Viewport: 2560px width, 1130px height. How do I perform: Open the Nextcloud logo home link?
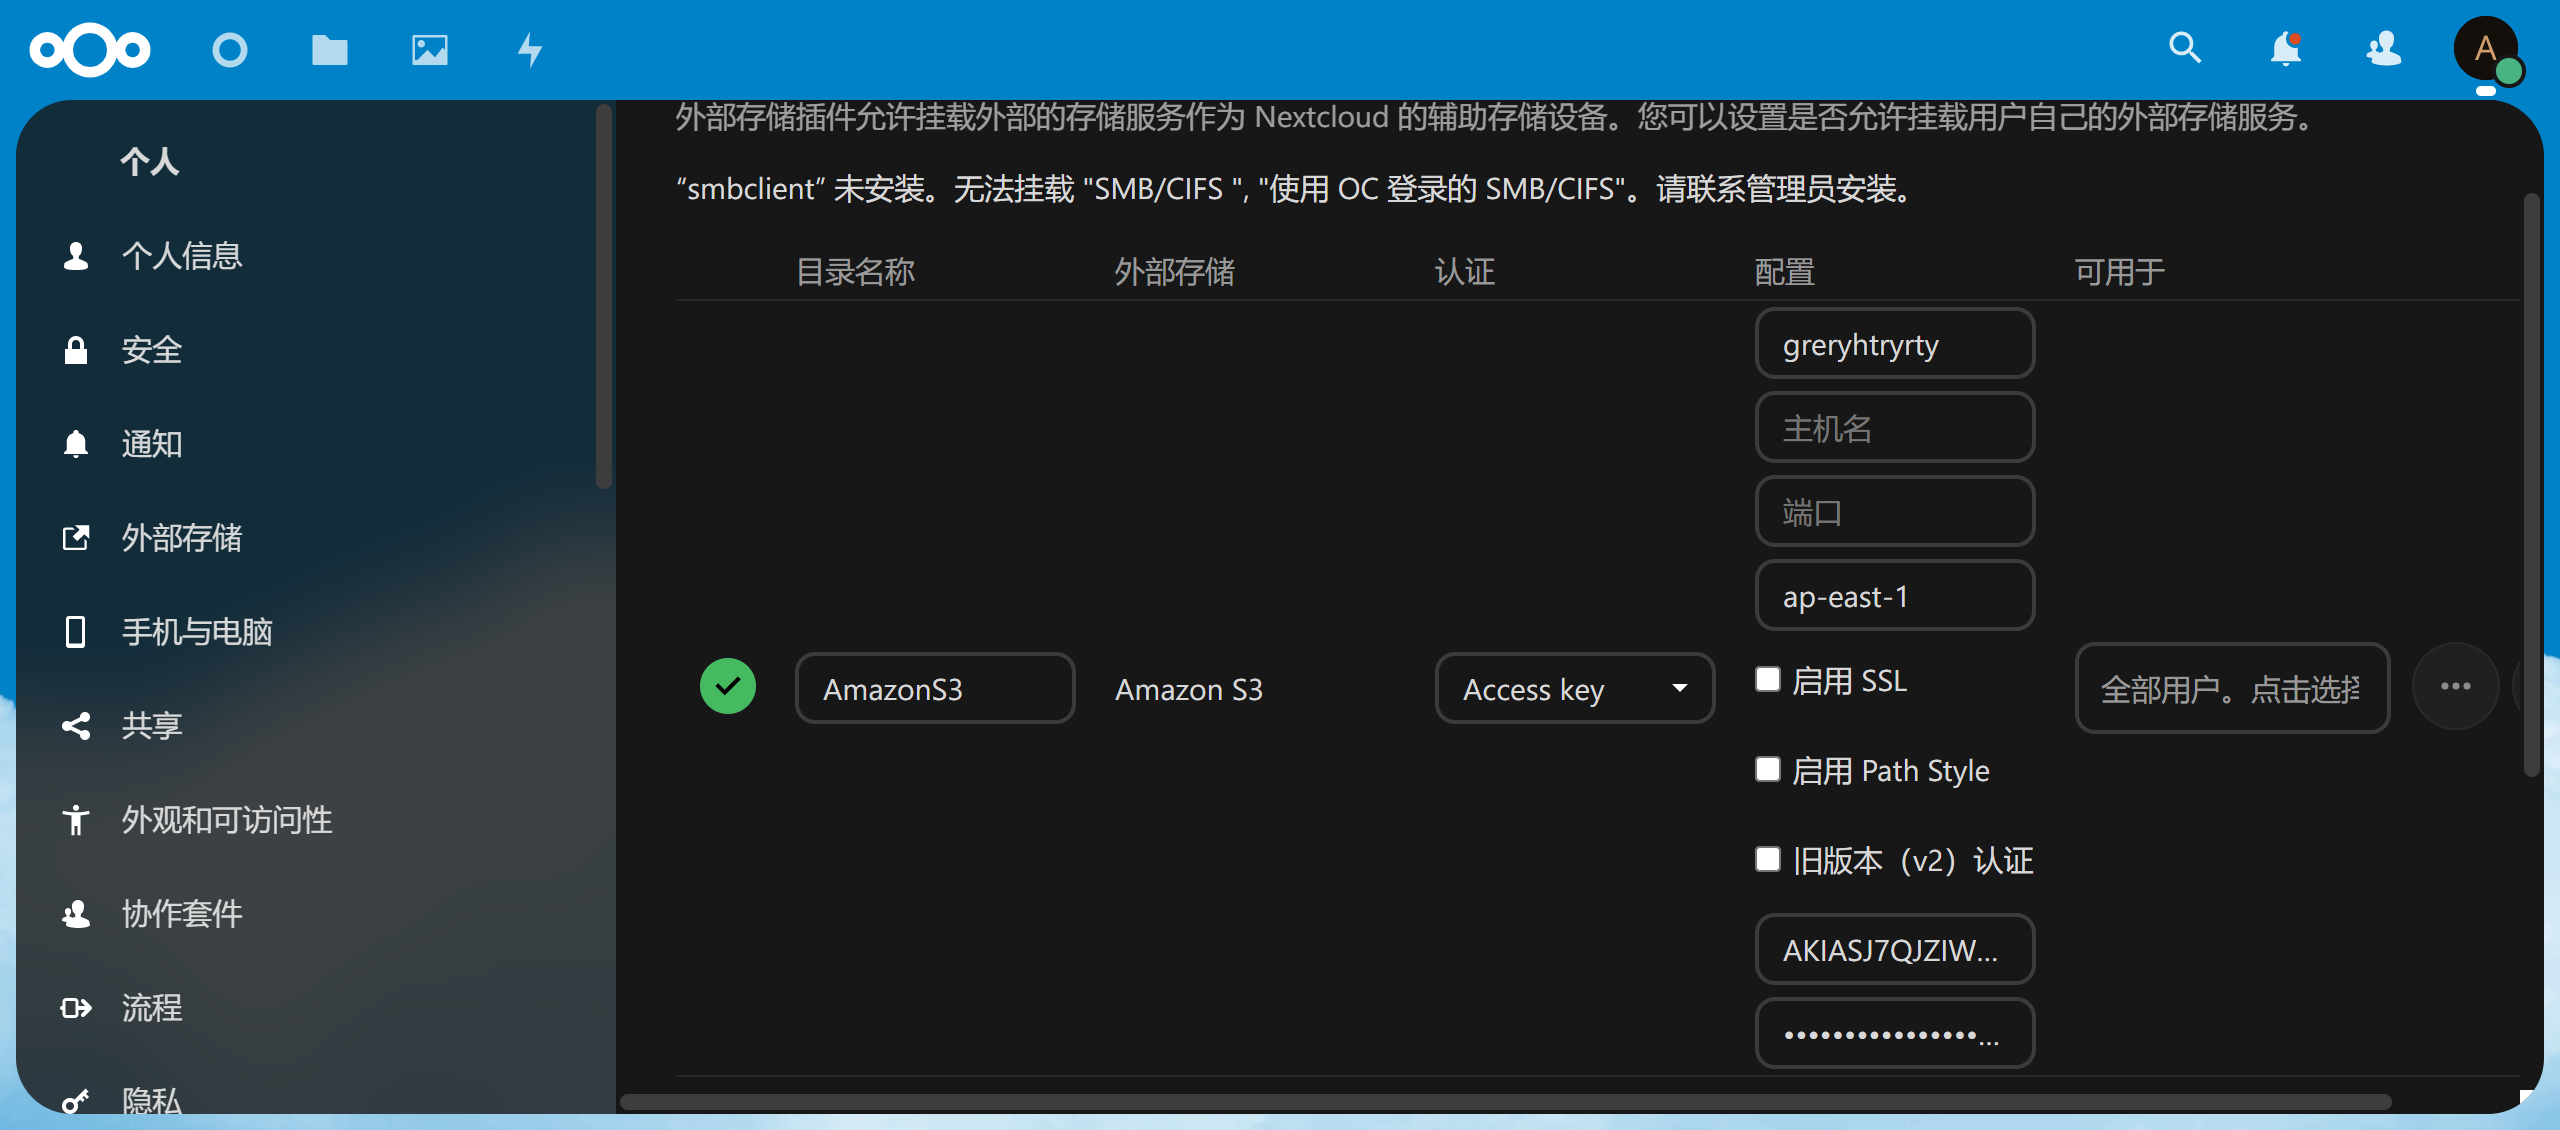[x=90, y=49]
